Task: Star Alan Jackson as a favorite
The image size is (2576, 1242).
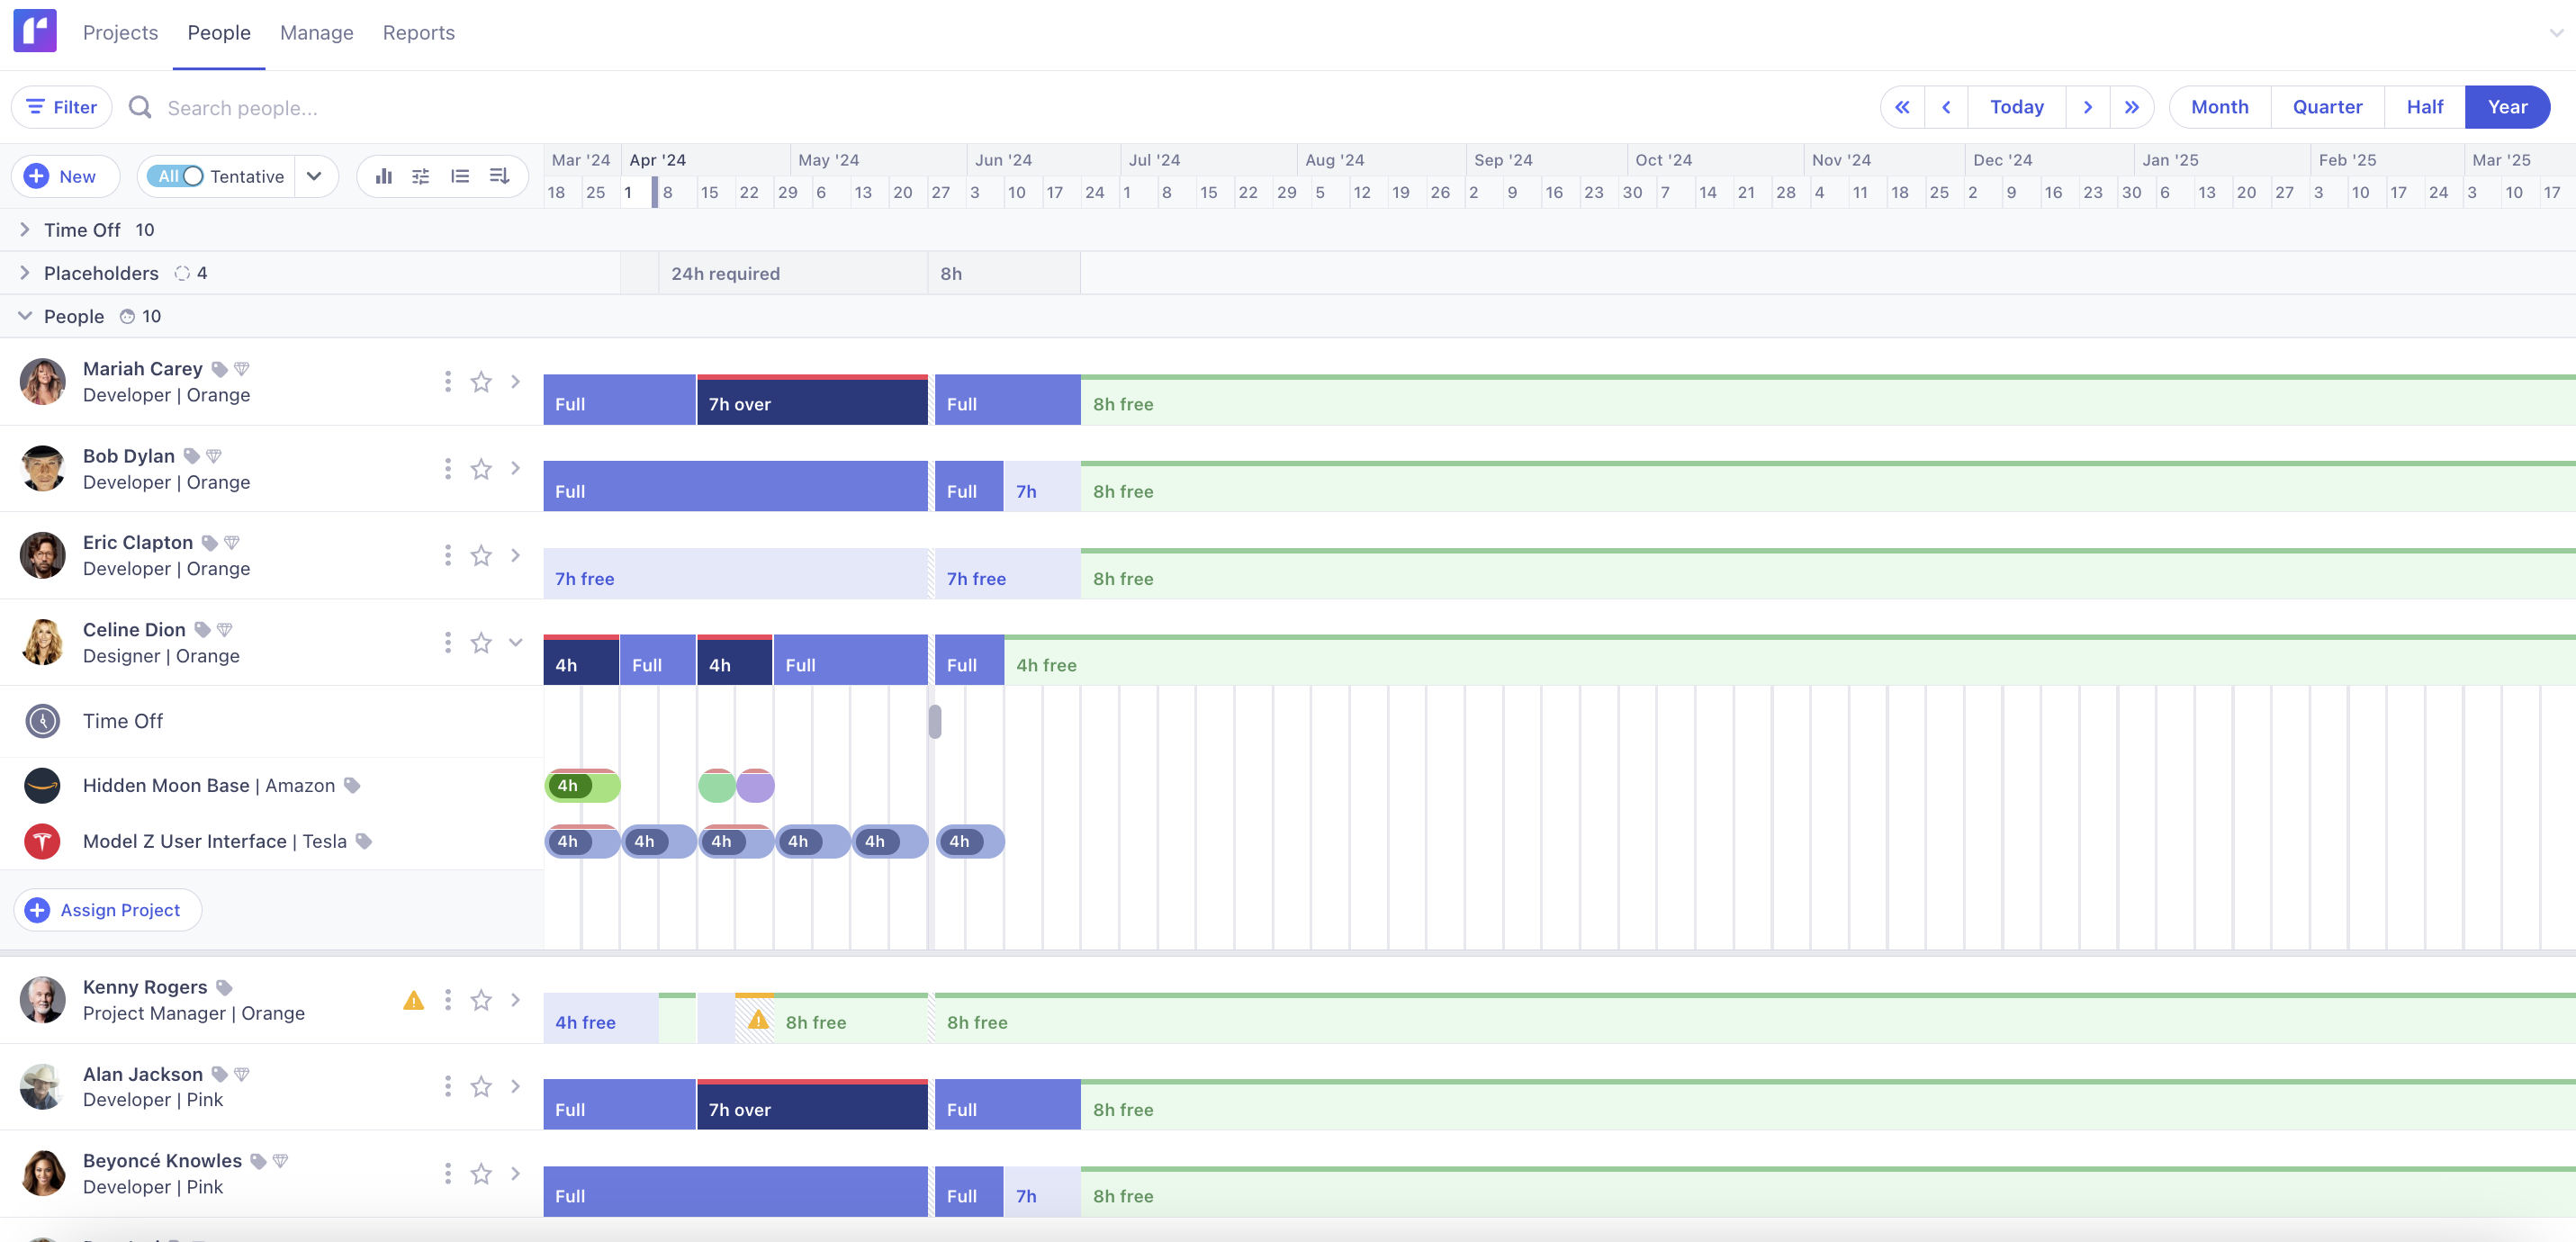Action: click(x=481, y=1086)
